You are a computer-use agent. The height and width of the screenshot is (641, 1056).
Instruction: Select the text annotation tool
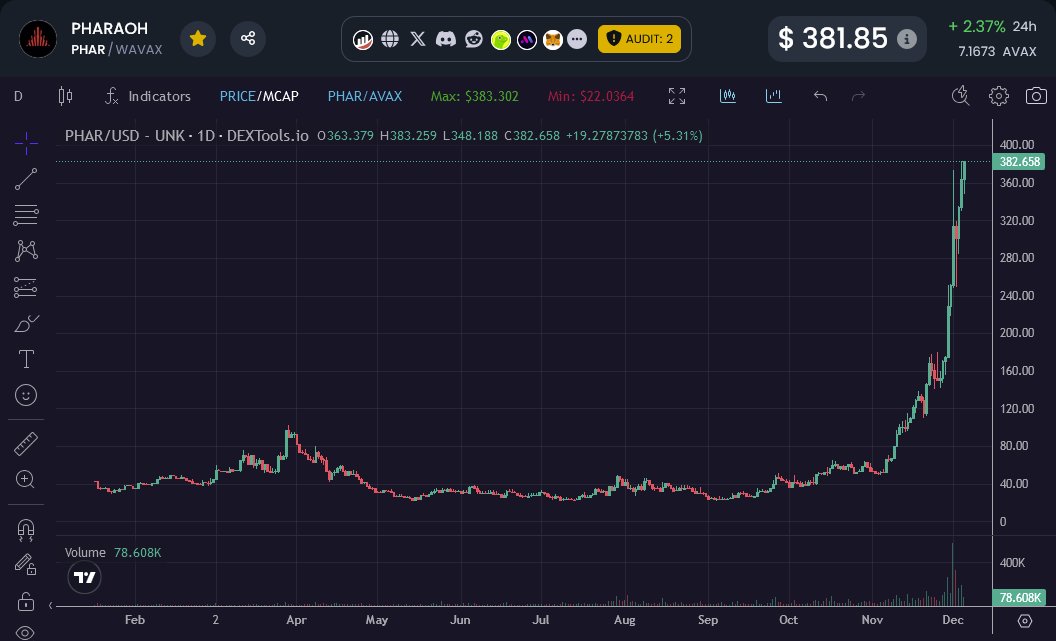26,359
